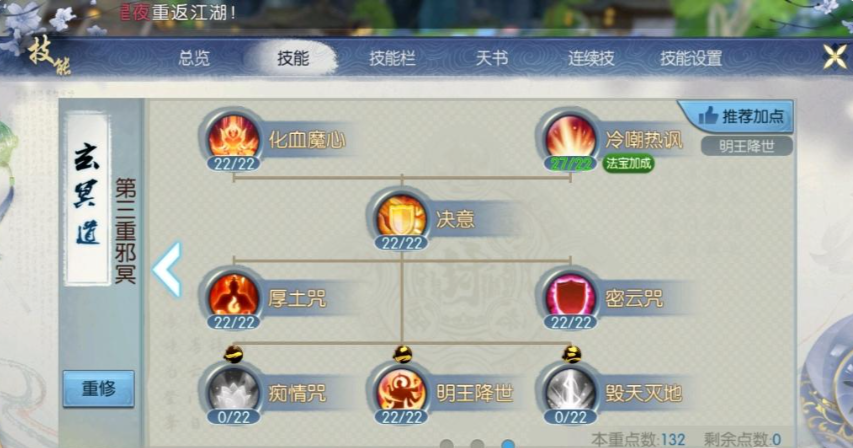The image size is (853, 448).
Task: Switch to the 总览 tab
Action: tap(194, 58)
